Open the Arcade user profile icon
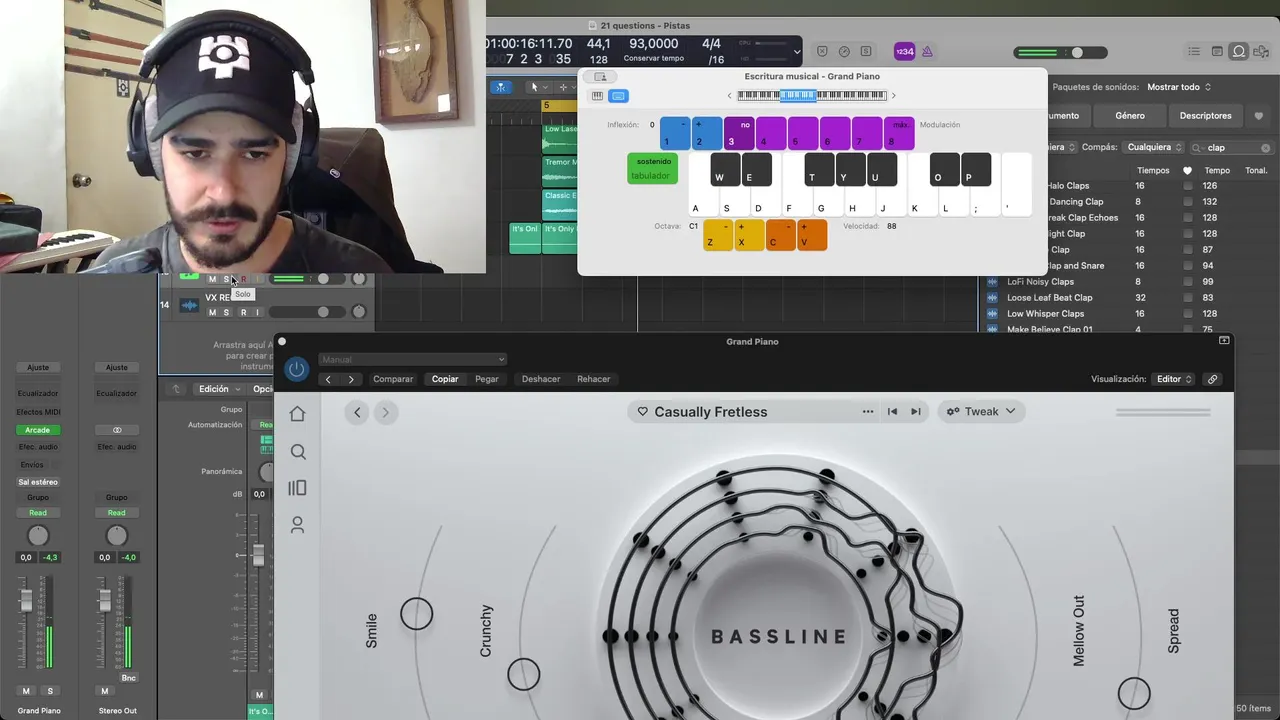The image size is (1280, 720). pos(297,524)
